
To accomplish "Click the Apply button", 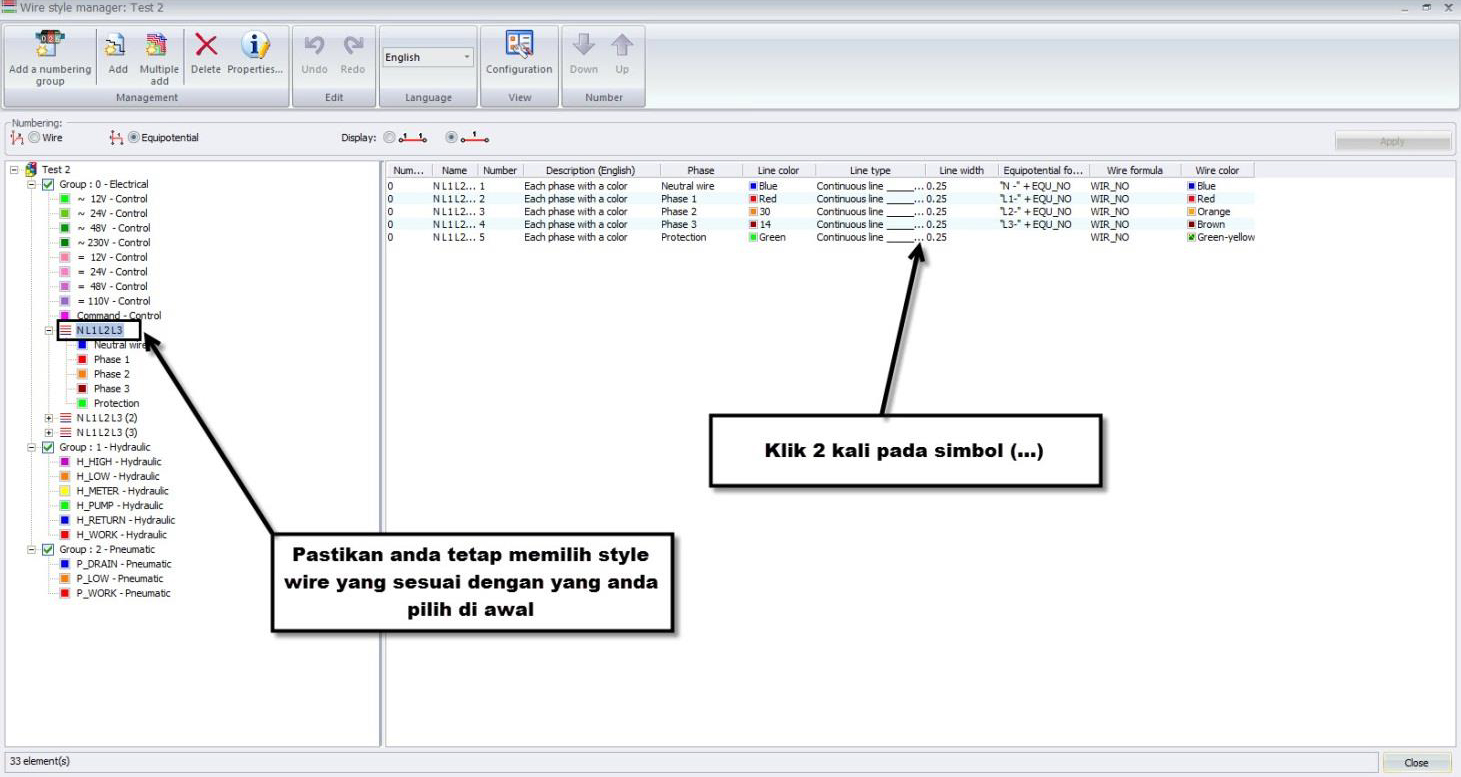I will coord(1392,141).
